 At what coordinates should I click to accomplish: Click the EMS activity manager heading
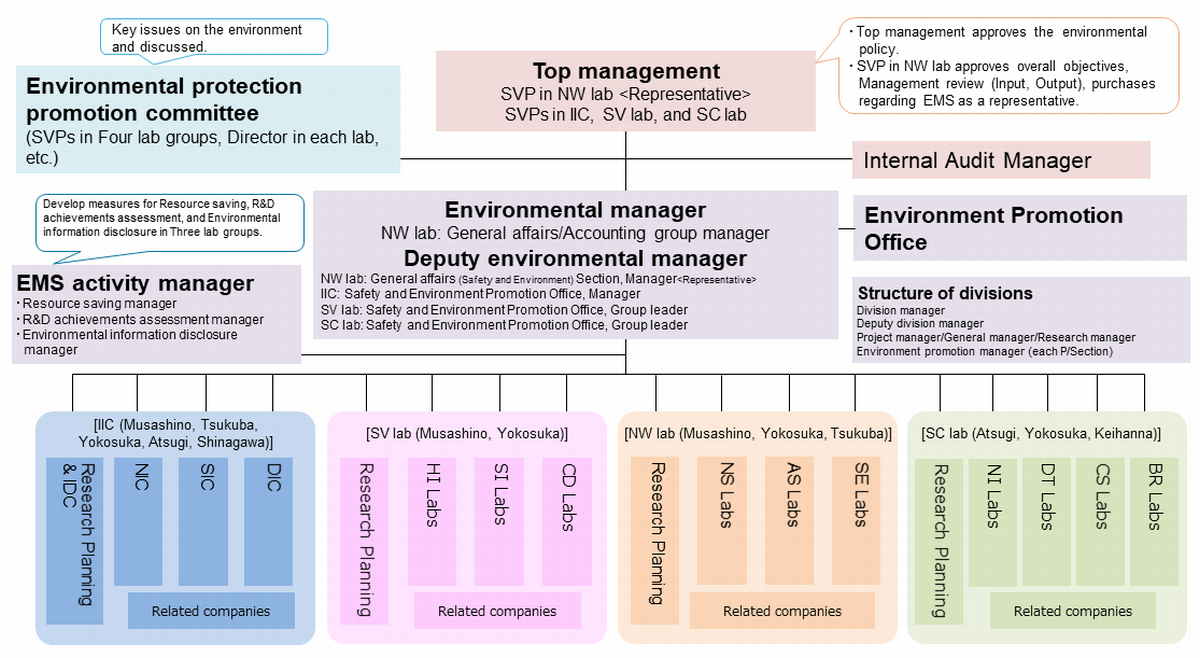pyautogui.click(x=135, y=283)
